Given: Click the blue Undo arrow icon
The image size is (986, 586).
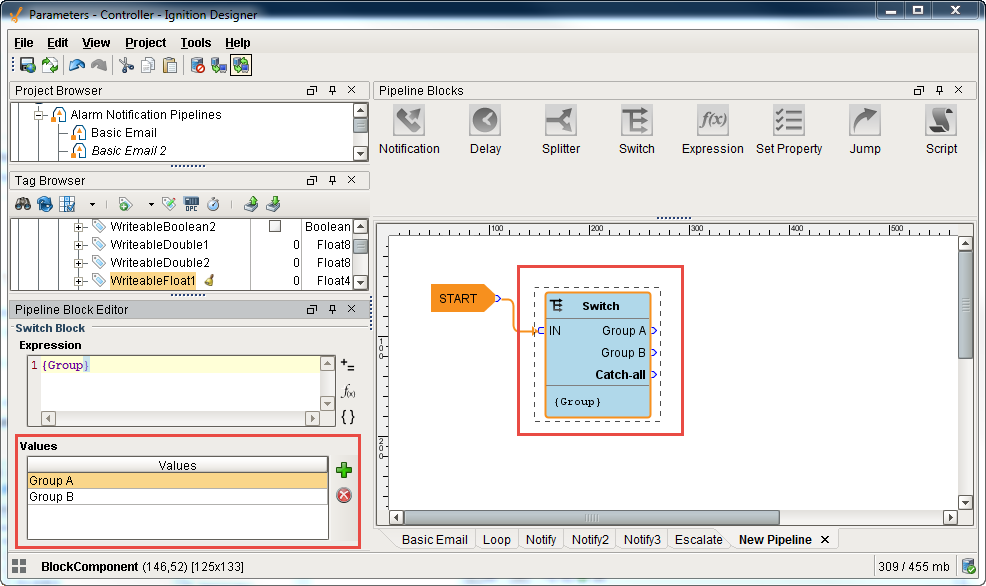Looking at the screenshot, I should 77,65.
